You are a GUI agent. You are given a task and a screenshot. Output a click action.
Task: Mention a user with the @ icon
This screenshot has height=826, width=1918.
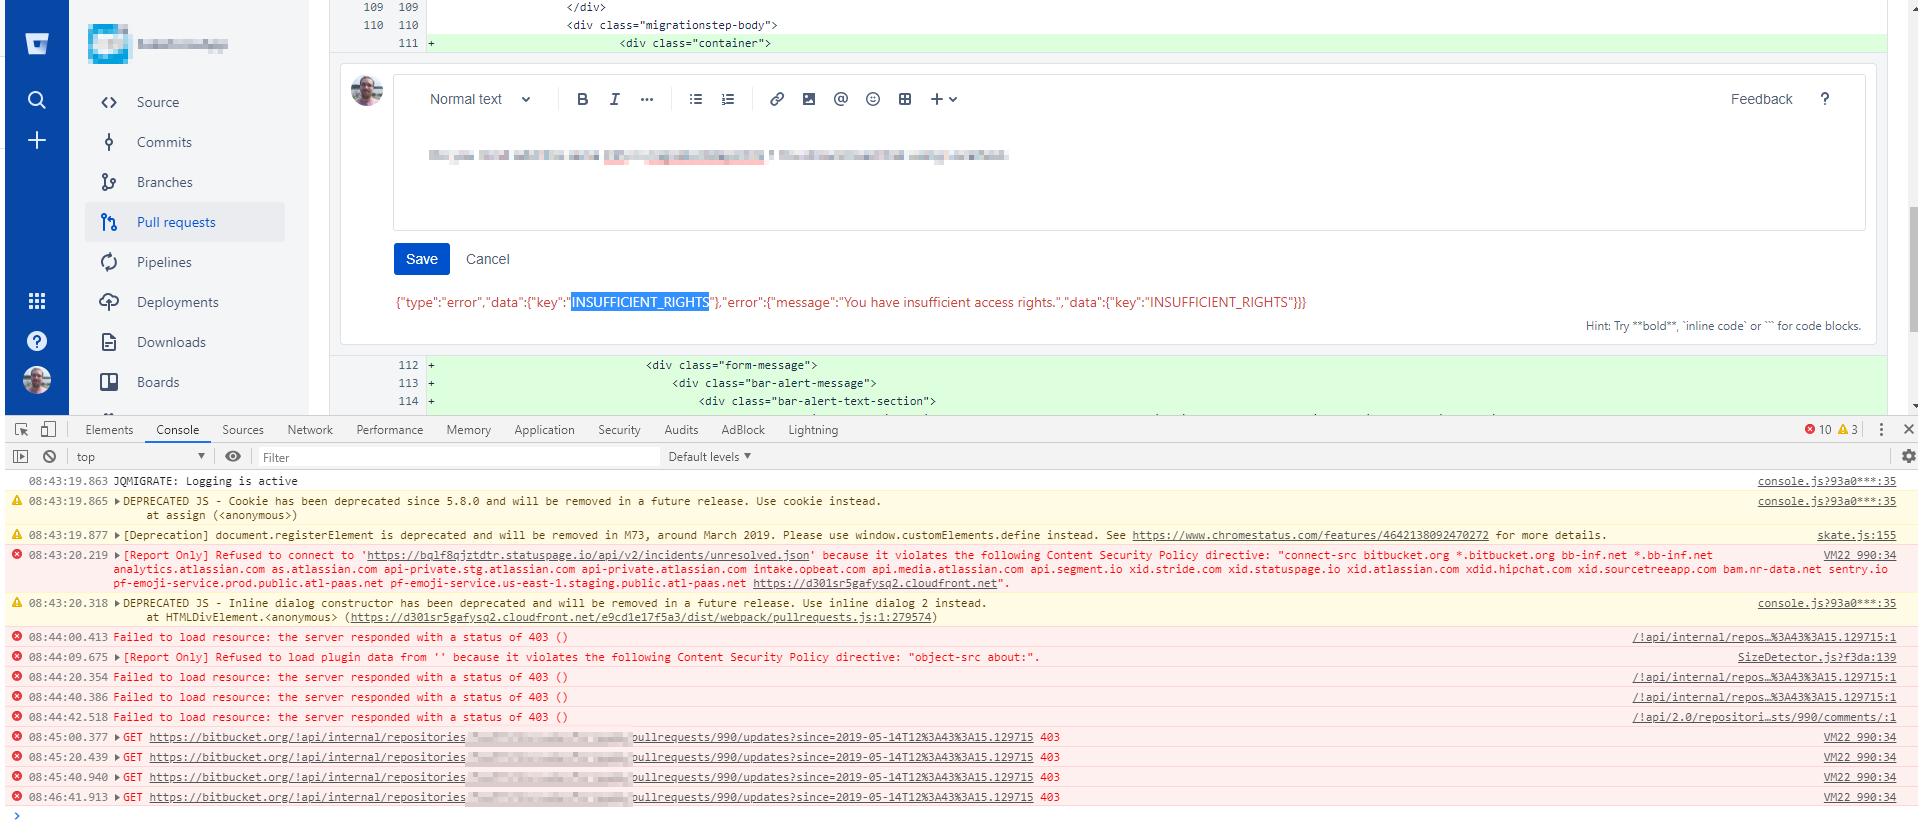tap(841, 99)
